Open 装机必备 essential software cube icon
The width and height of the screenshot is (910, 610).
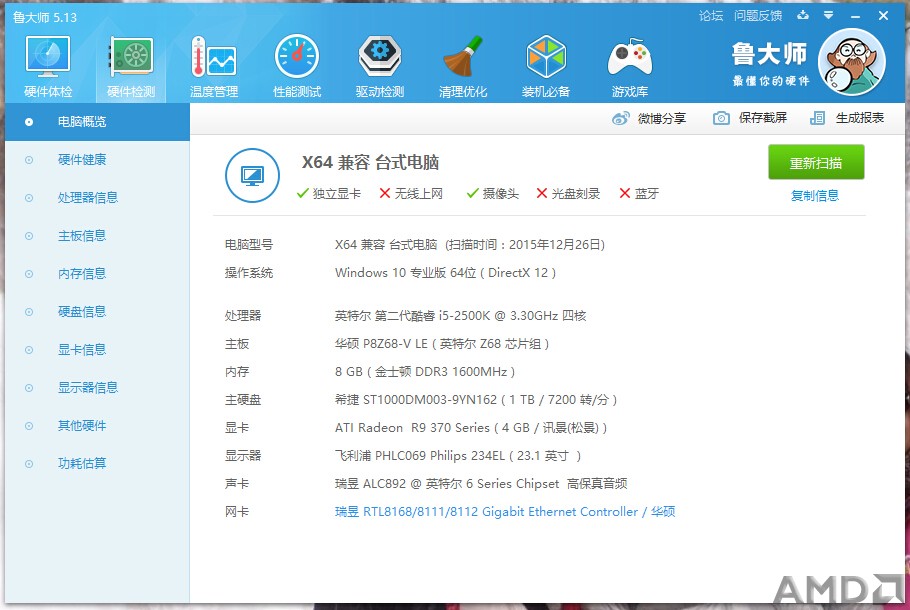click(x=546, y=66)
